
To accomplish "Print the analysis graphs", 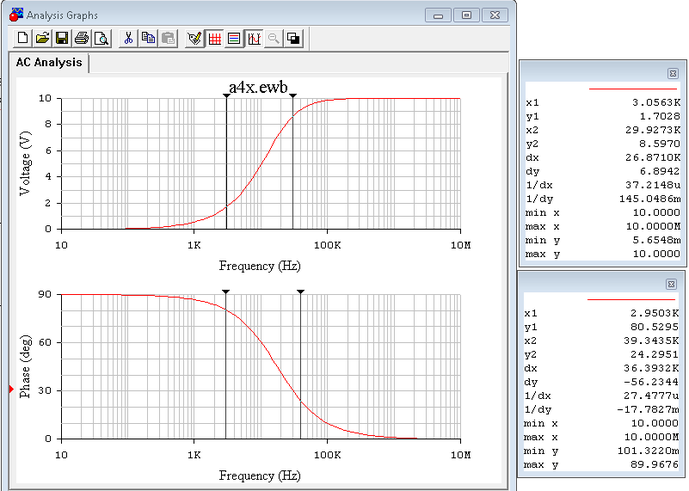I will [x=82, y=38].
